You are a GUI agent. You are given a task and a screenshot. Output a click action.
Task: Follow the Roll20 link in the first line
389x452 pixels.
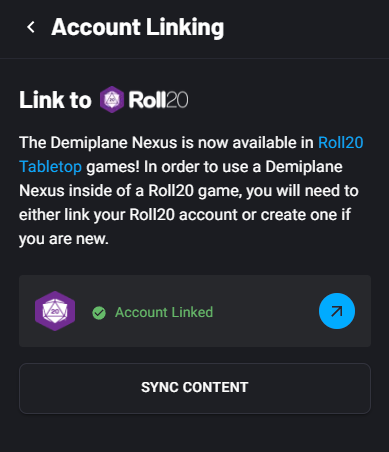340,143
